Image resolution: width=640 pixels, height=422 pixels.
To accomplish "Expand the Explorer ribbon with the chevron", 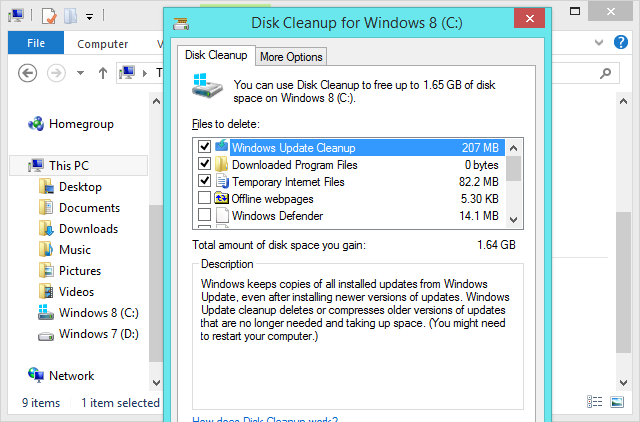I will 599,42.
